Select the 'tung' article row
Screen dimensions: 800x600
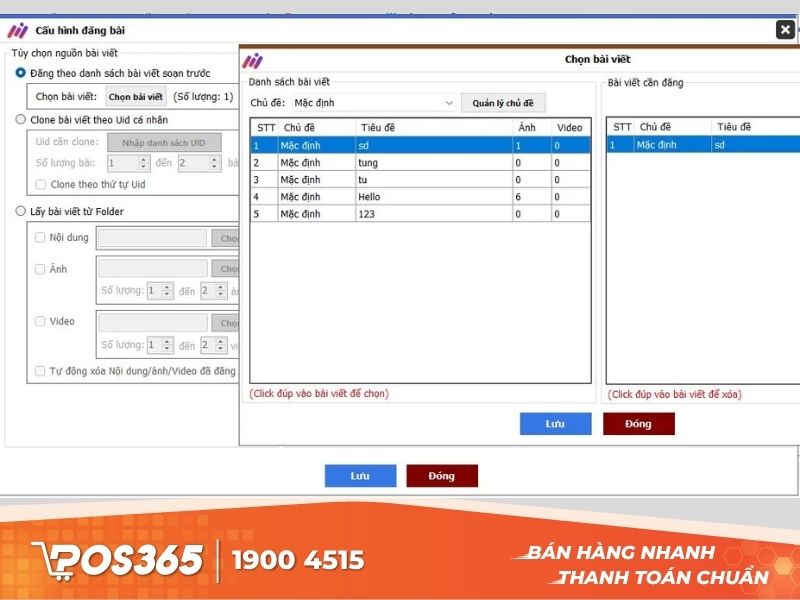click(x=421, y=163)
